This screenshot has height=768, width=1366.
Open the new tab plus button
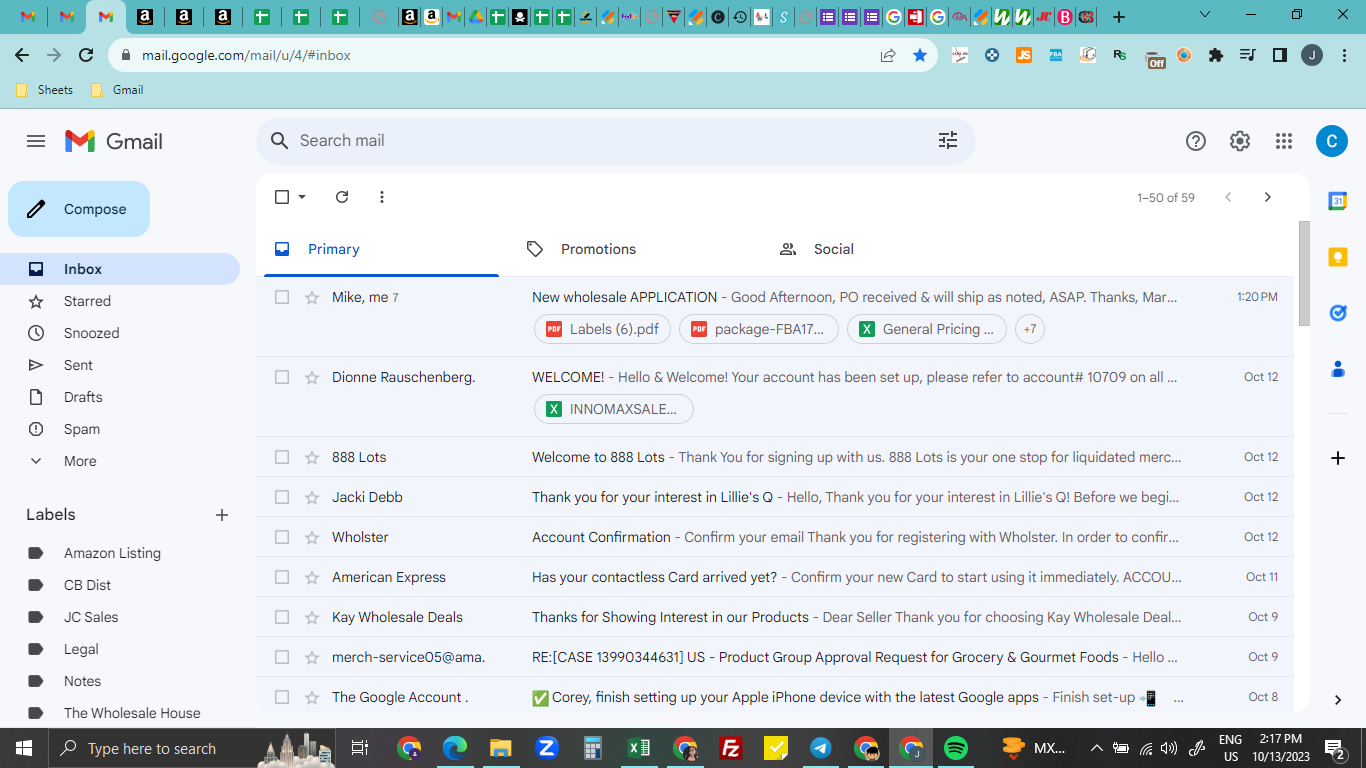[1119, 17]
